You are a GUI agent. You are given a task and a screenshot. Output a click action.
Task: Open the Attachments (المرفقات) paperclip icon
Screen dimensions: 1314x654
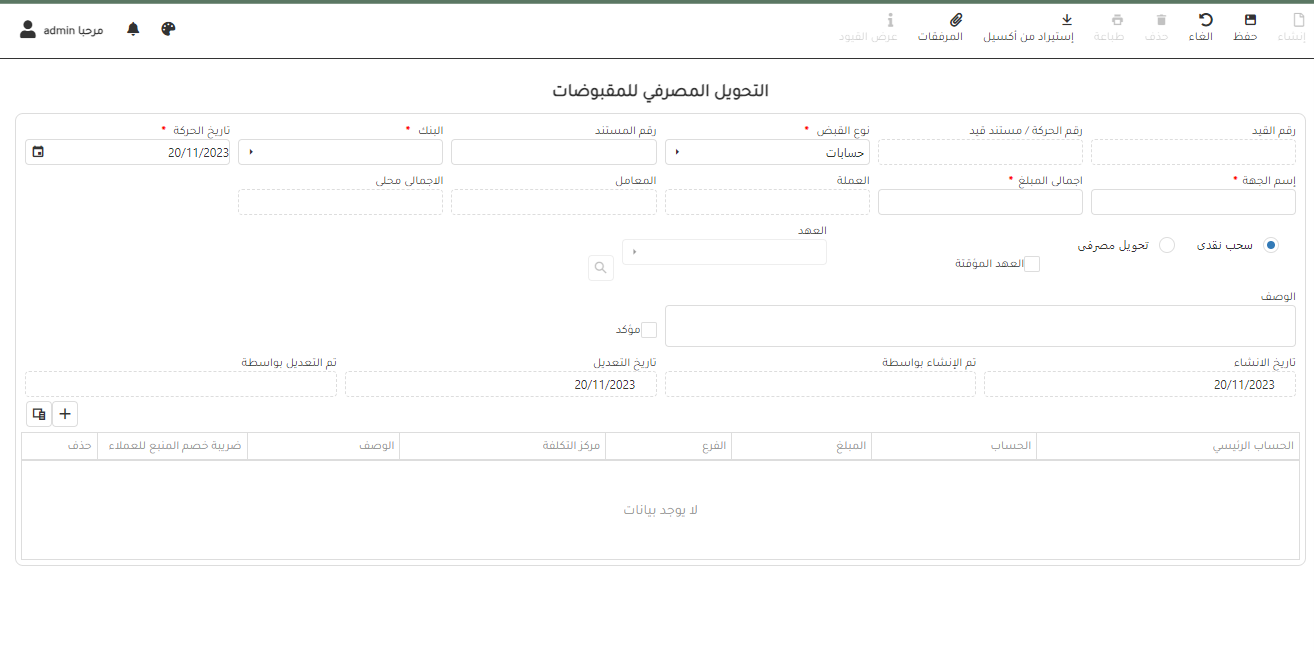click(955, 20)
